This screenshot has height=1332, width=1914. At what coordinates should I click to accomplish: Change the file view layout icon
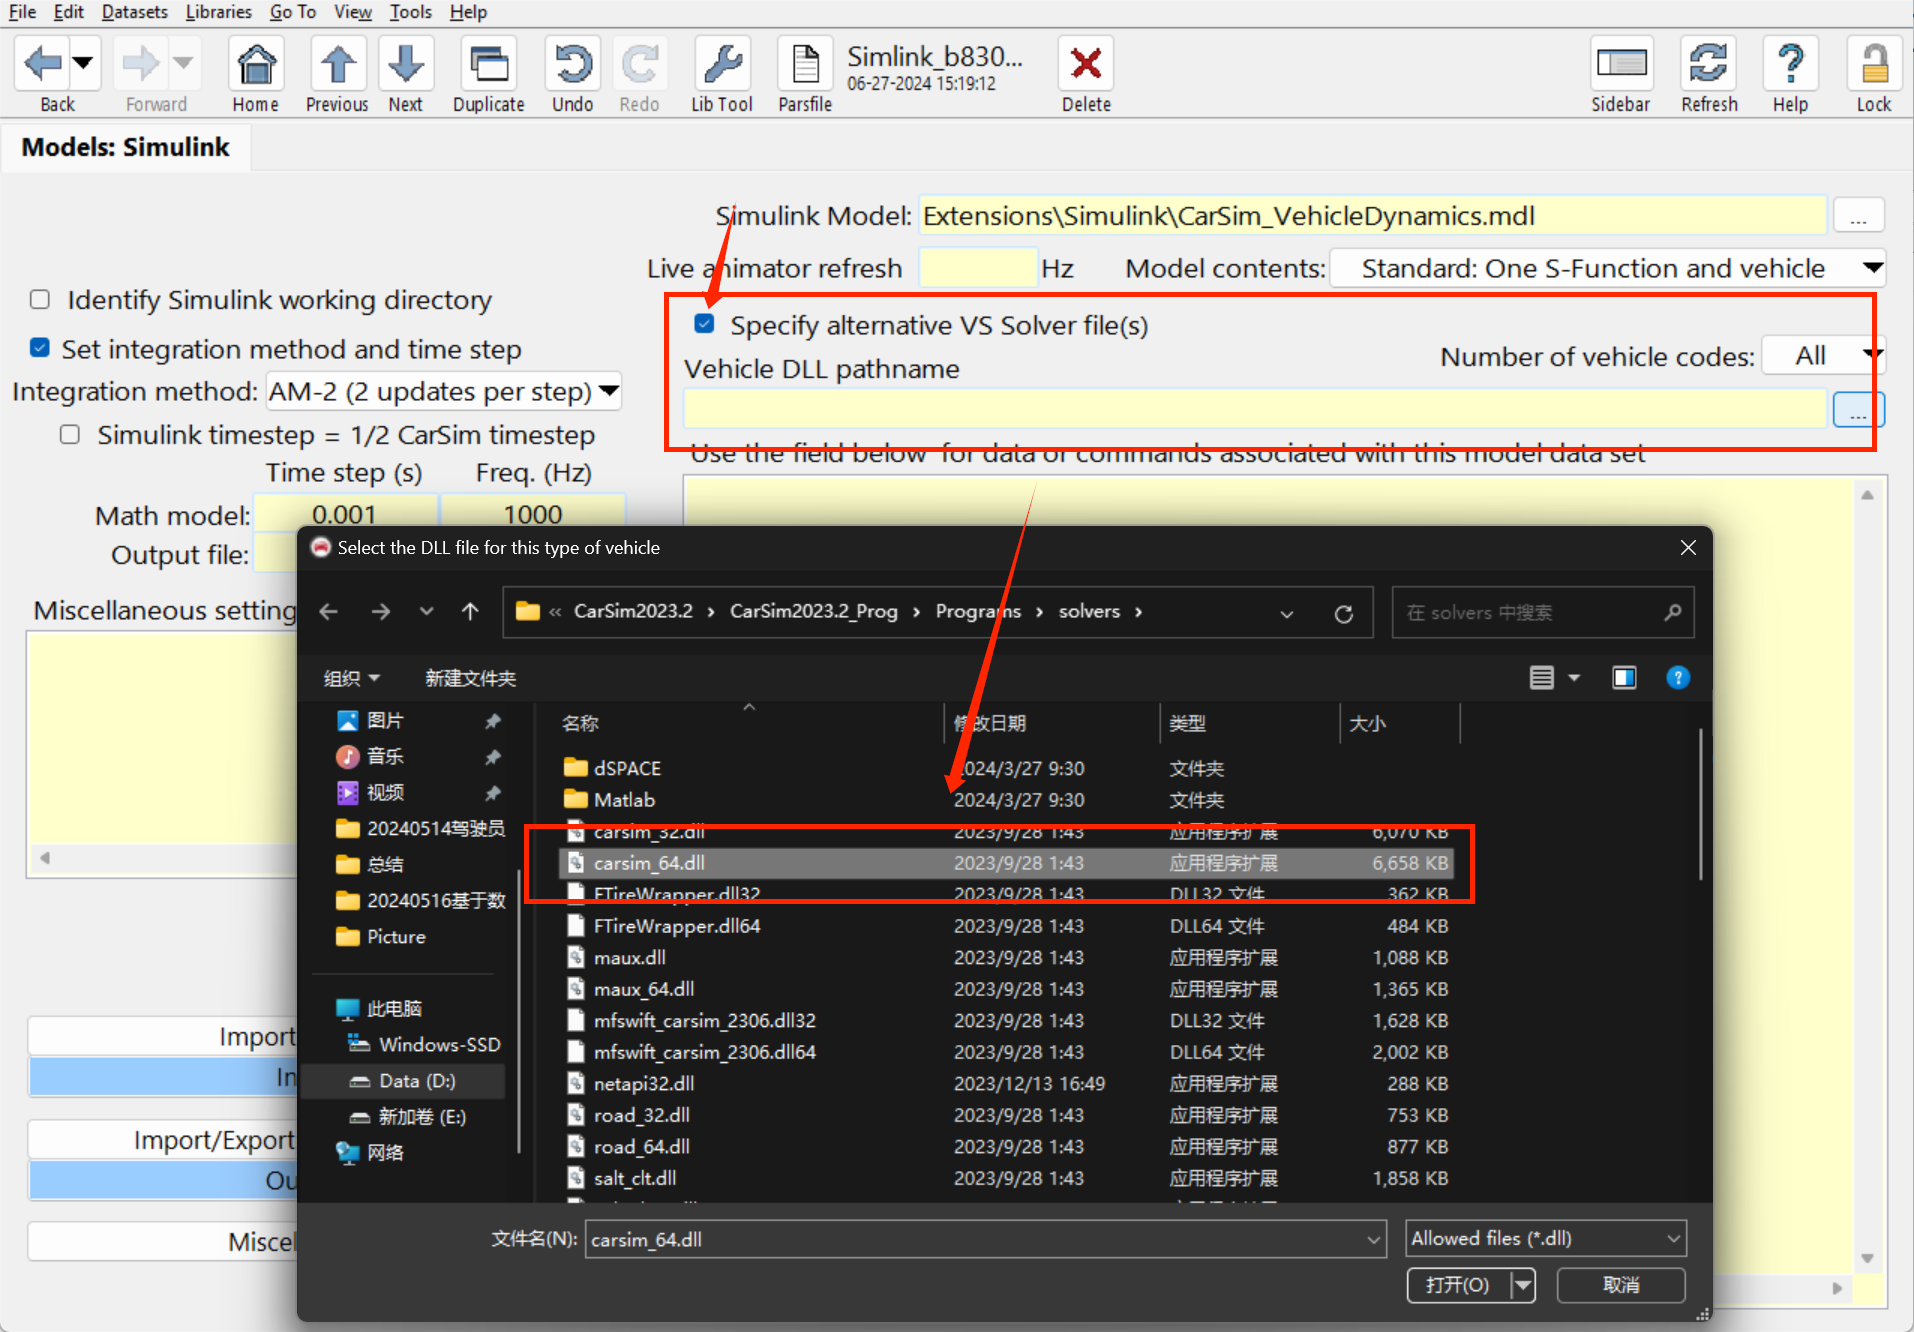pos(1541,678)
